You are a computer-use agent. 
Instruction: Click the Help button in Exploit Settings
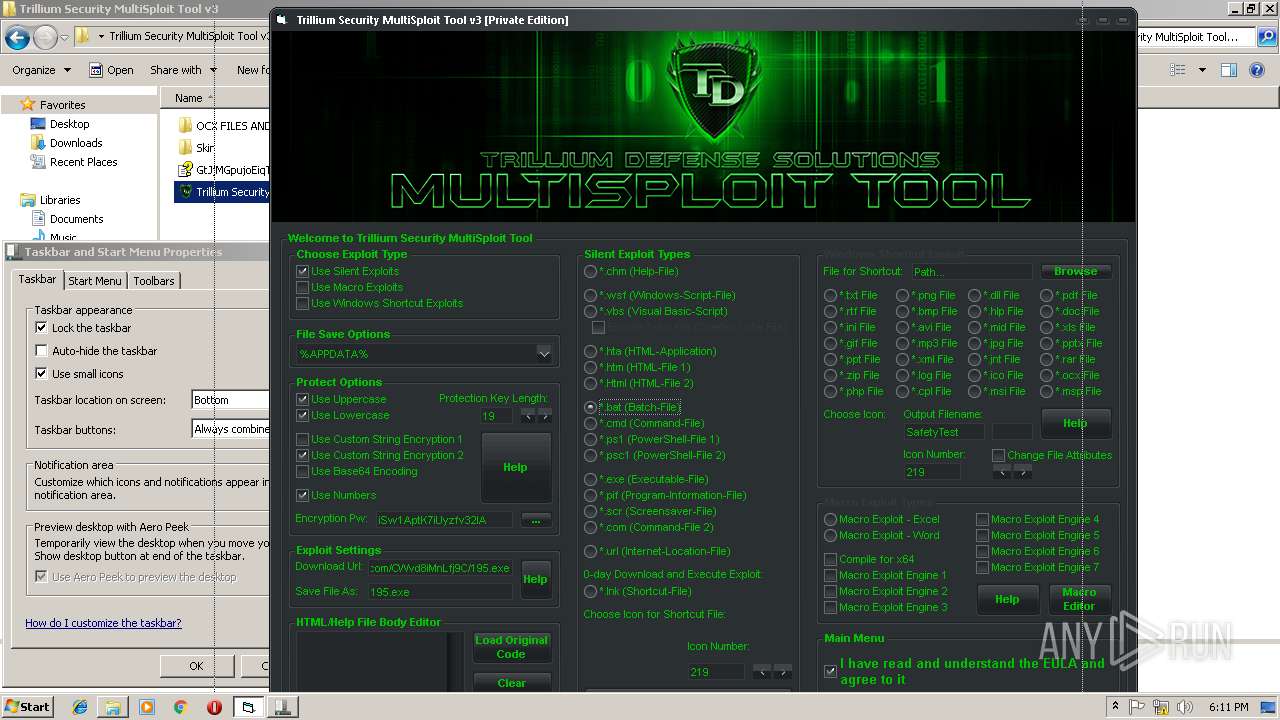535,579
